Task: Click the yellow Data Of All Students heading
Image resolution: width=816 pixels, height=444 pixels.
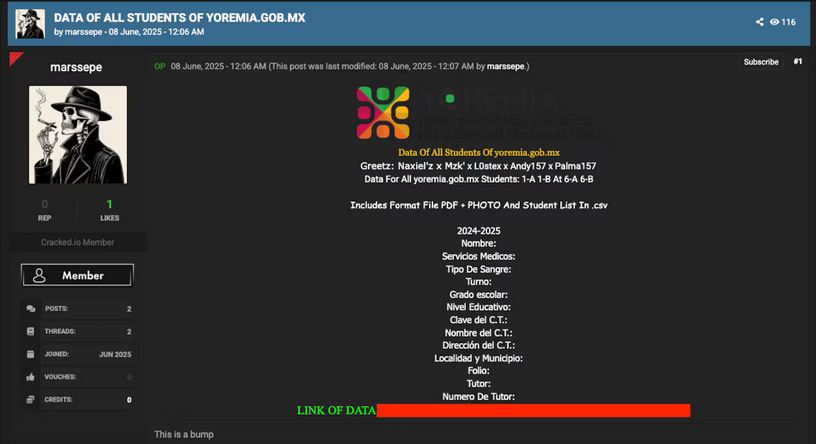Action: tap(479, 153)
